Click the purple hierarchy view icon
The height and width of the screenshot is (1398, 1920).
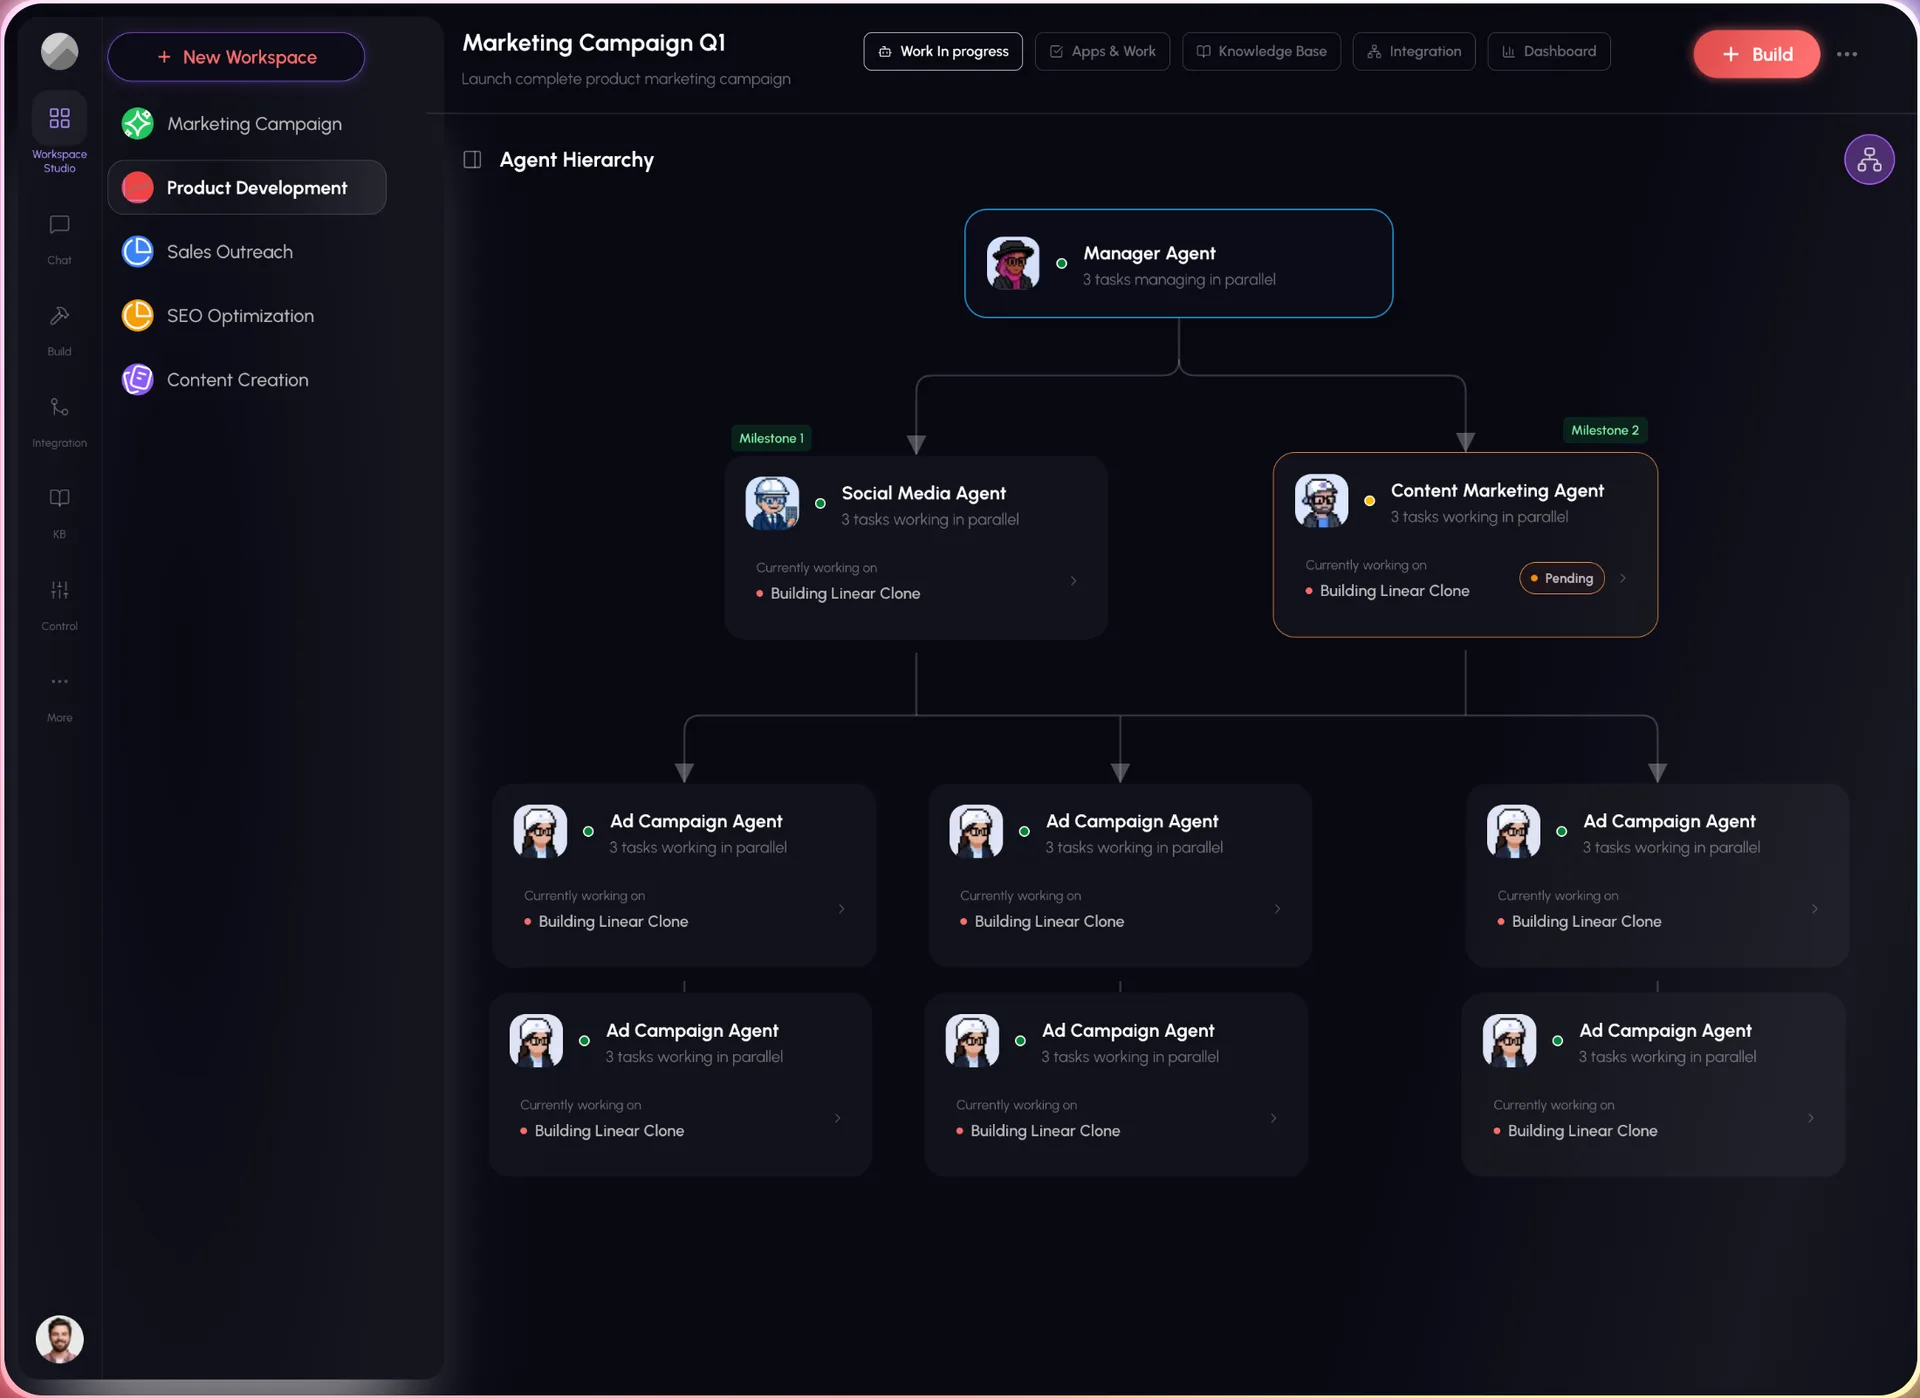click(x=1868, y=159)
